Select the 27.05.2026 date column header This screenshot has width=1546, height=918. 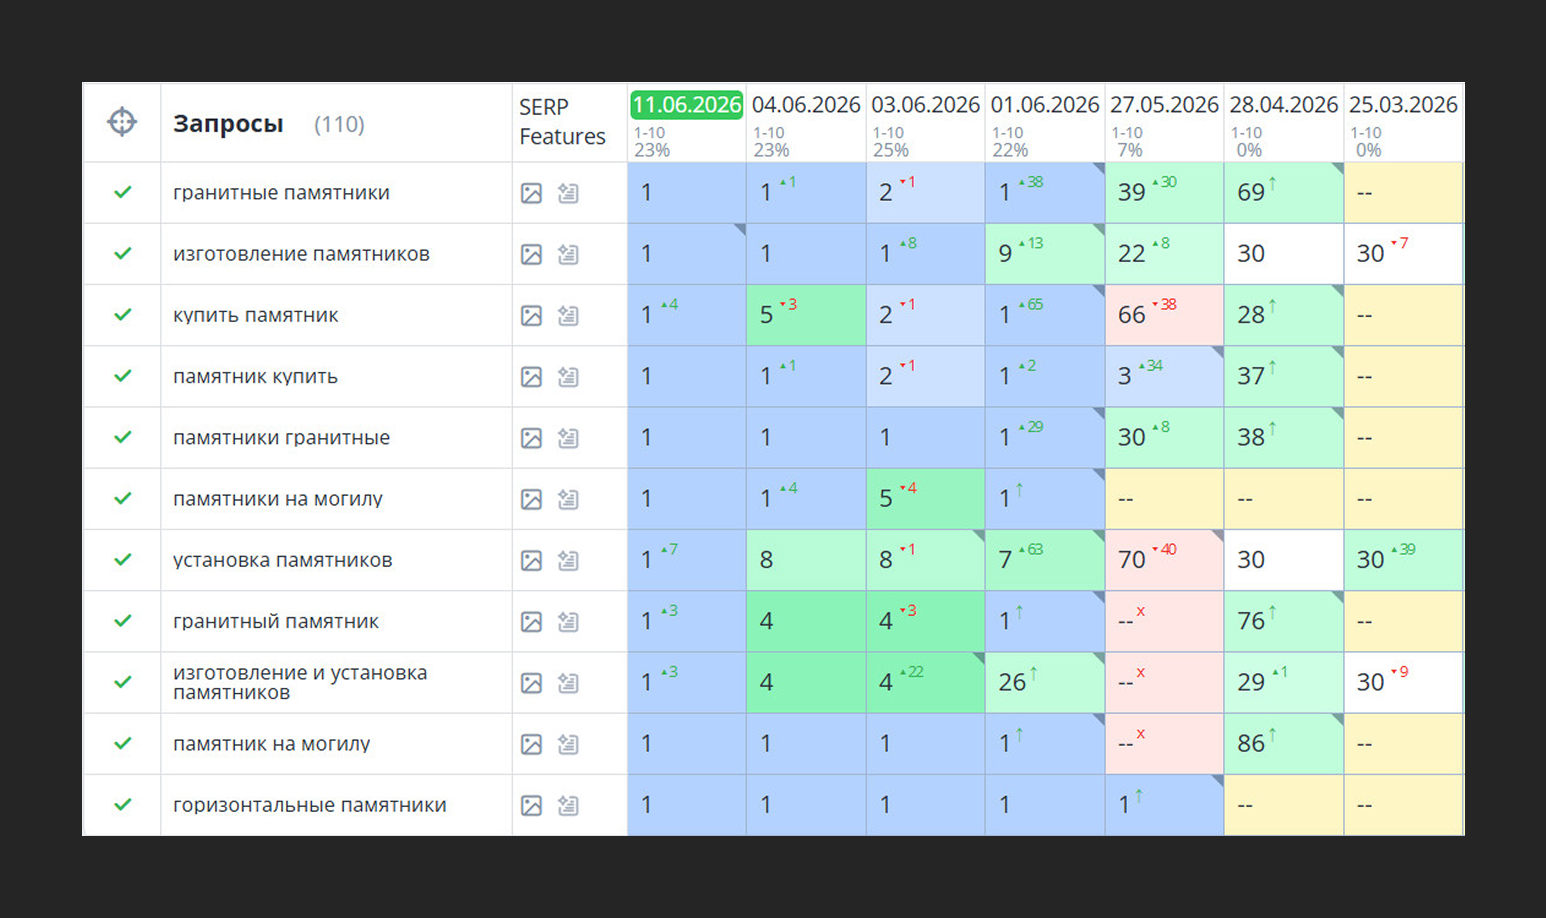pos(1164,104)
